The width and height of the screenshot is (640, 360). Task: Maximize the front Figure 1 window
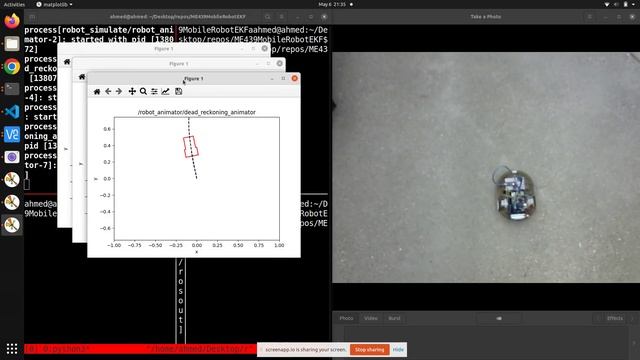(283, 78)
